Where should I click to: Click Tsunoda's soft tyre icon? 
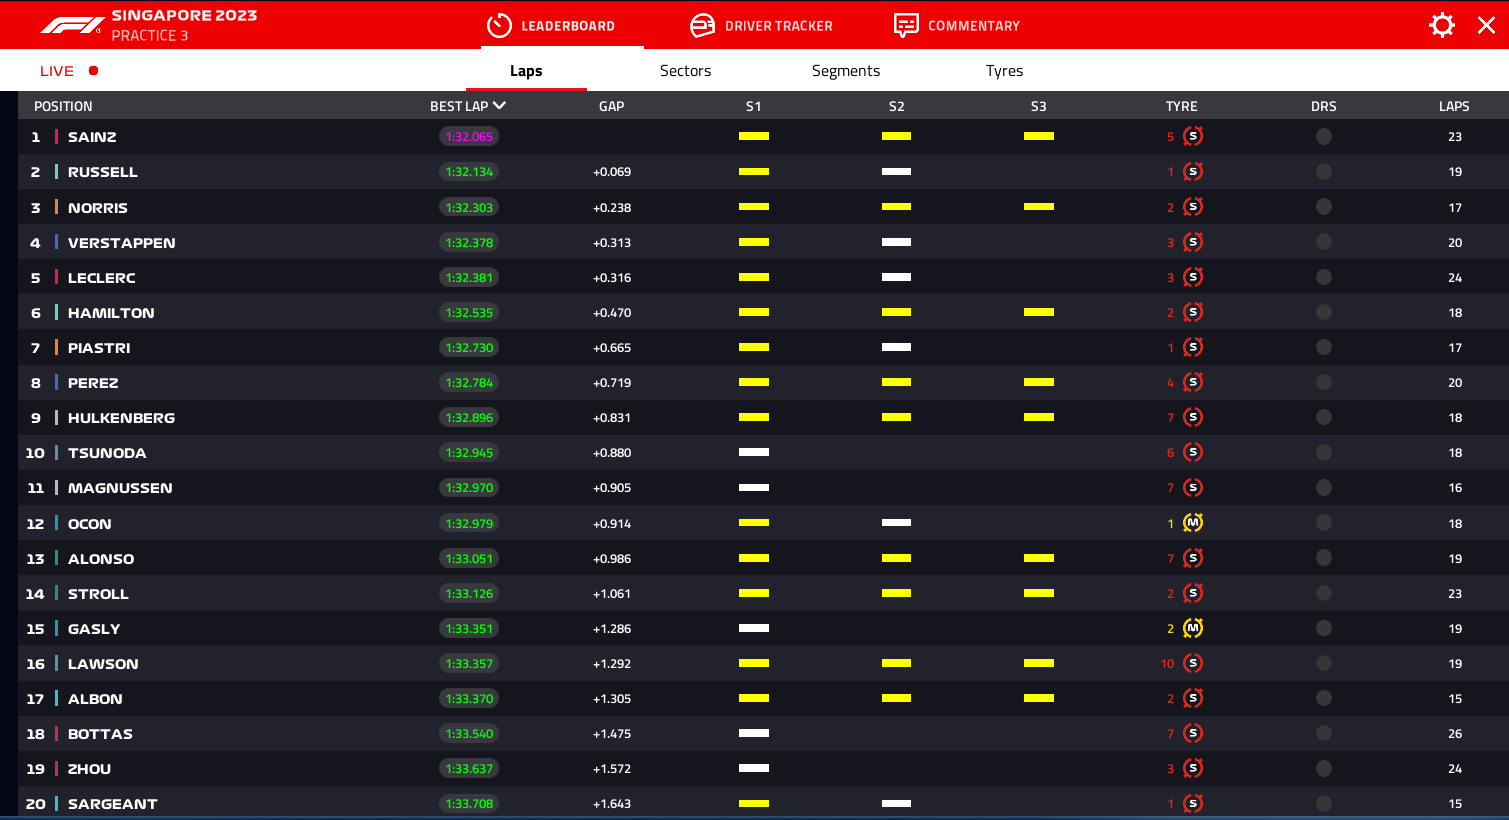1193,452
